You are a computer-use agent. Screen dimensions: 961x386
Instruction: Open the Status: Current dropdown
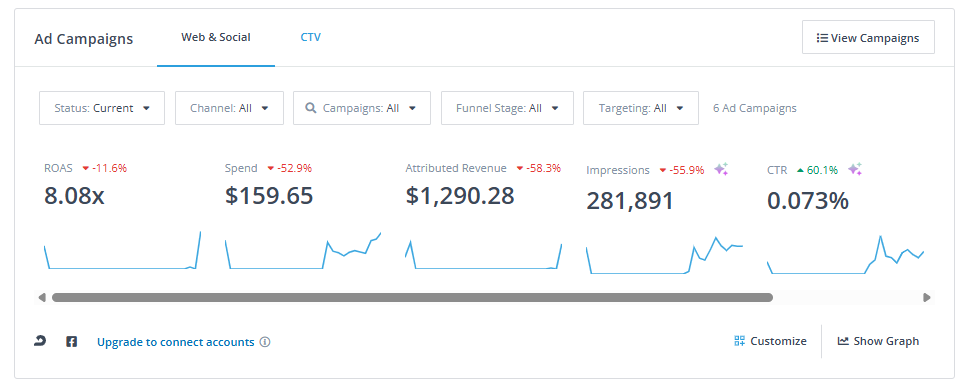(102, 108)
